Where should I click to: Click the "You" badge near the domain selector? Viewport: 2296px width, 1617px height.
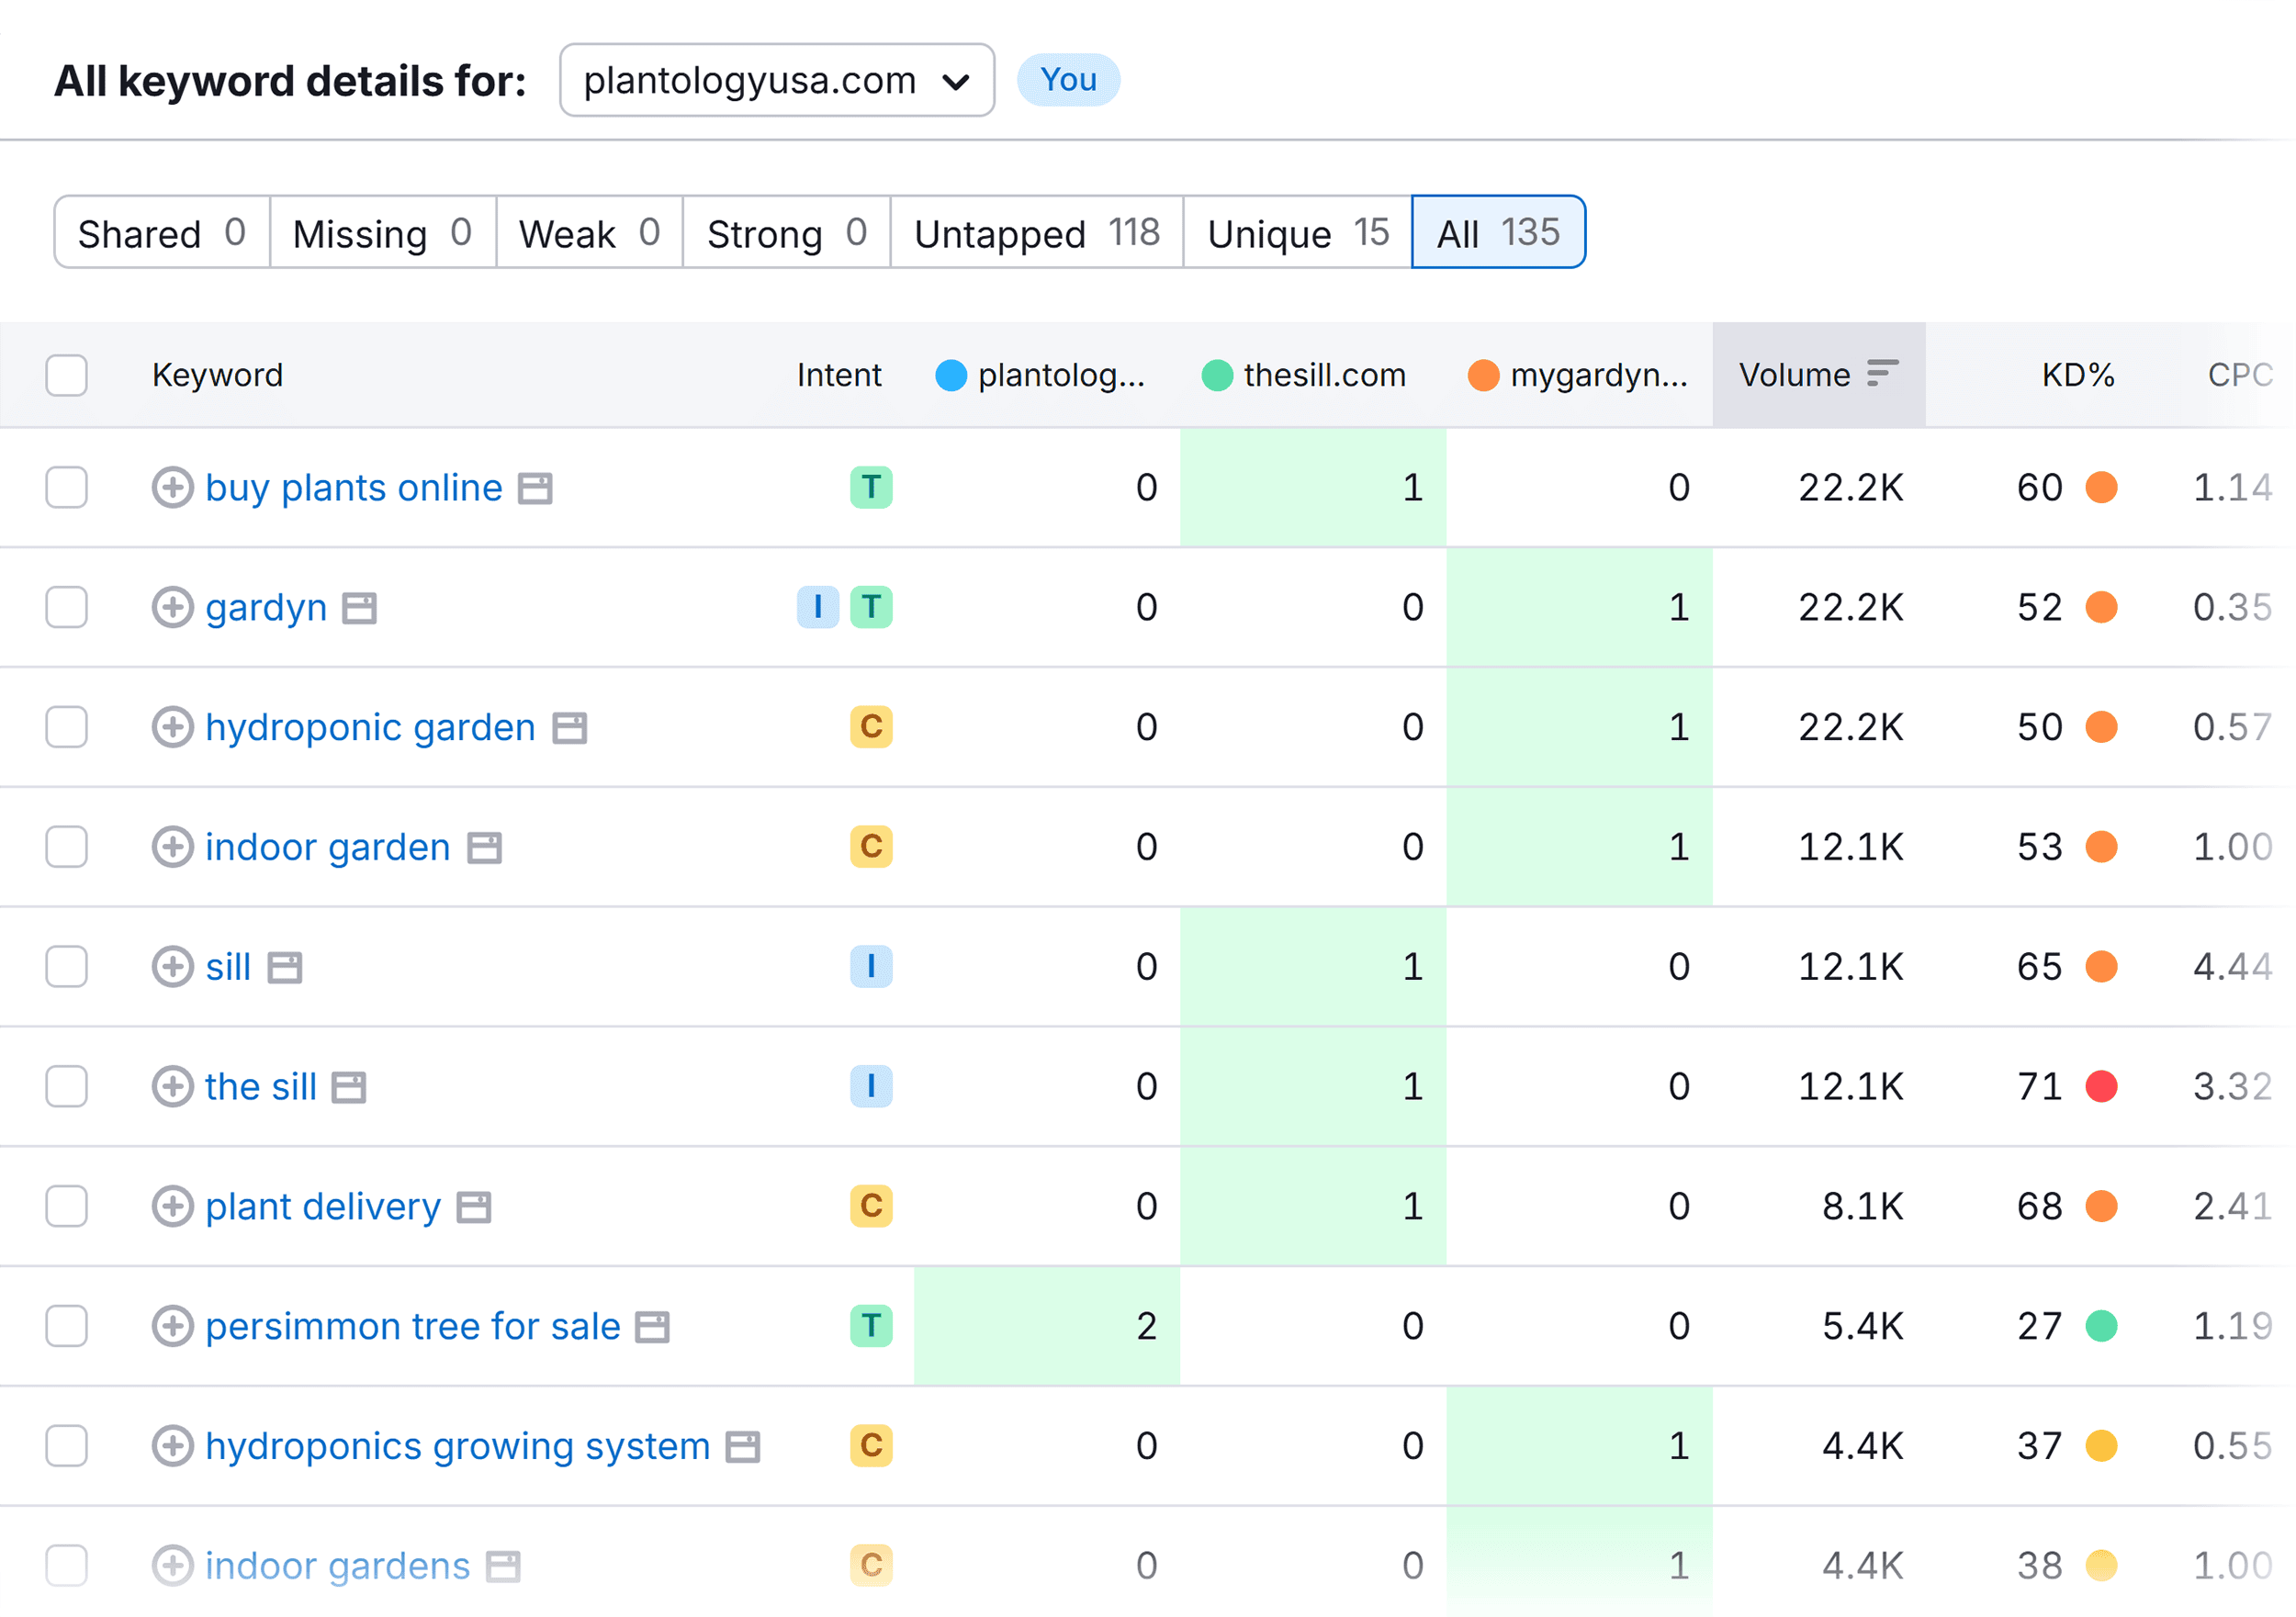coord(1067,80)
